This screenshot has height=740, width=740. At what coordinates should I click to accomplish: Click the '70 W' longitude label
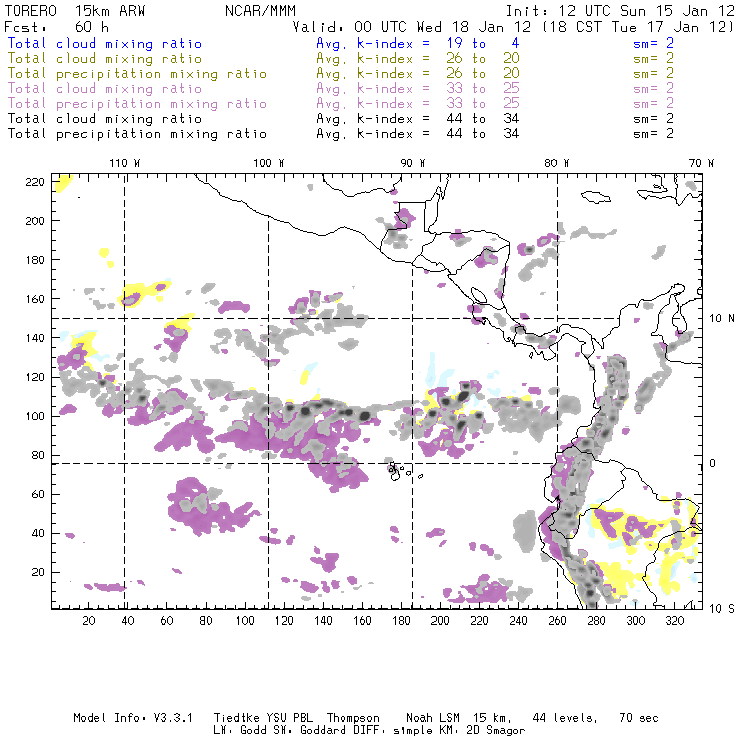click(x=701, y=163)
